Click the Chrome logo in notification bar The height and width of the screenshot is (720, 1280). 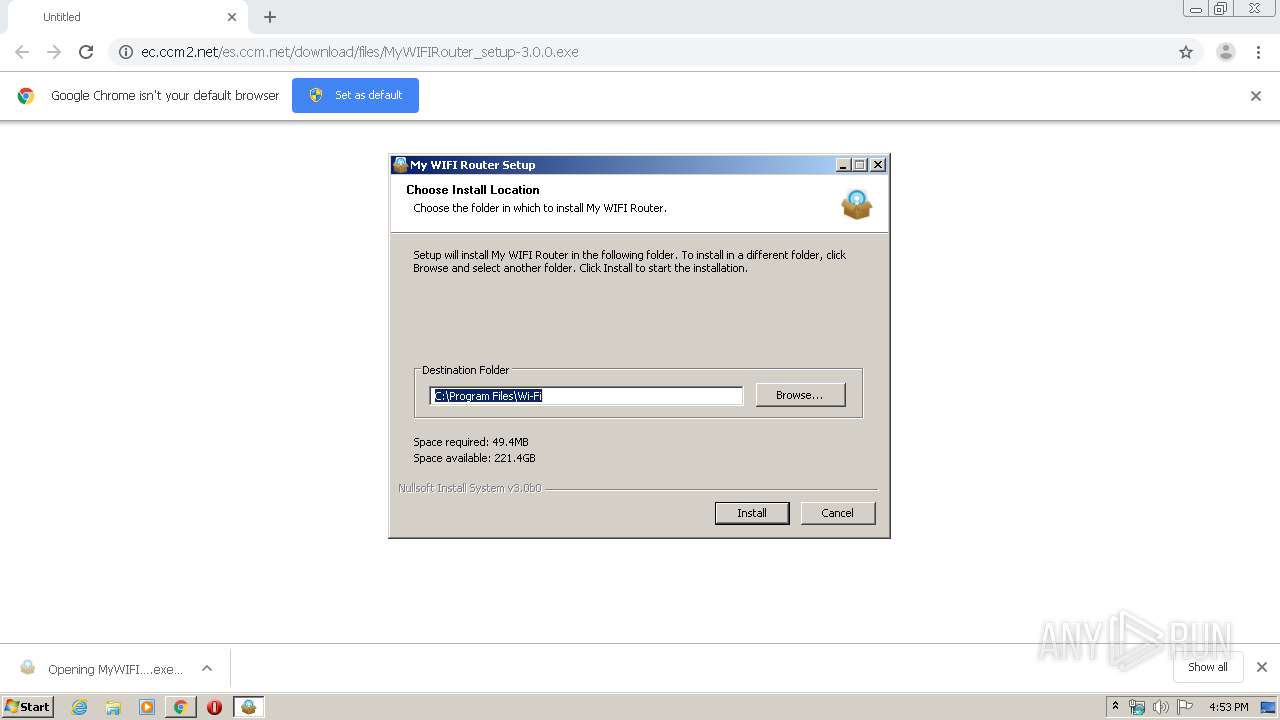click(x=26, y=96)
